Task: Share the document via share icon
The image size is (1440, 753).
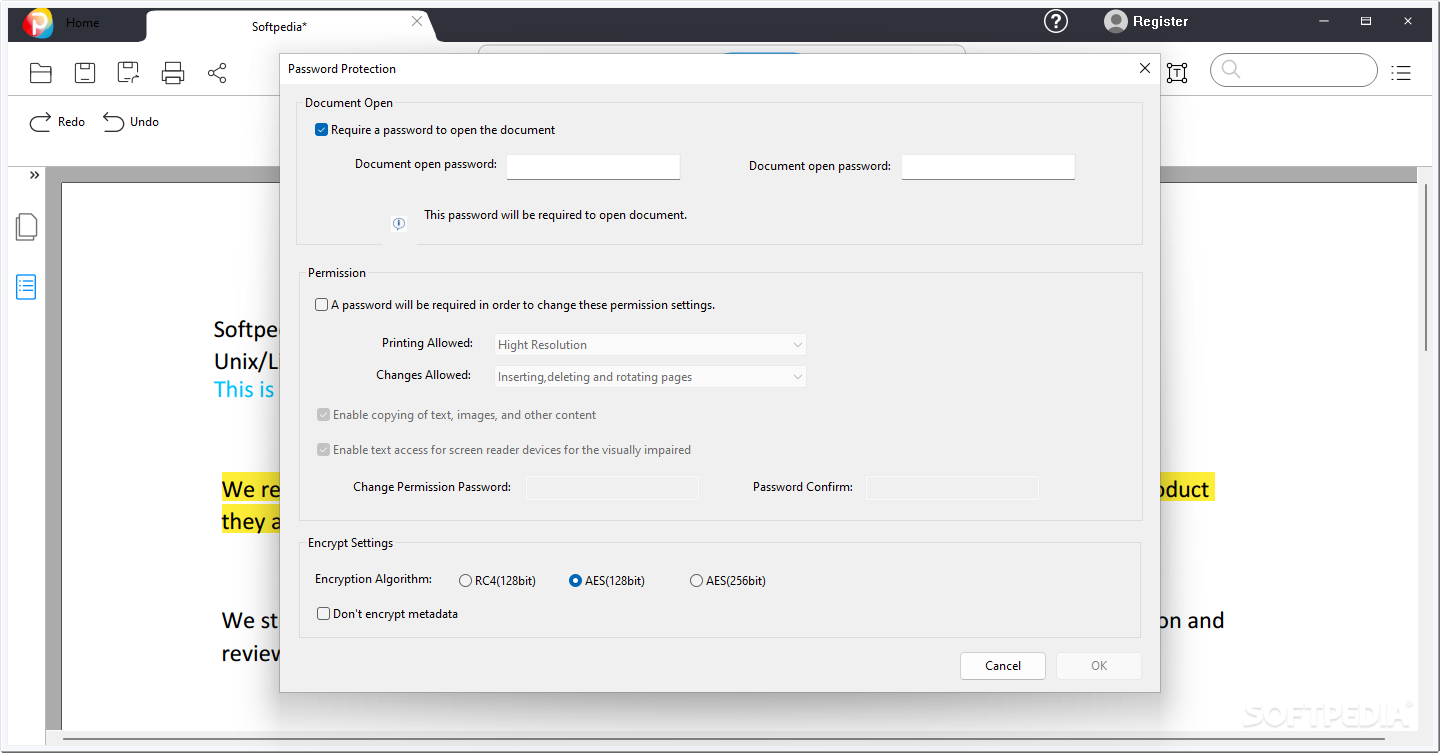Action: coord(217,72)
